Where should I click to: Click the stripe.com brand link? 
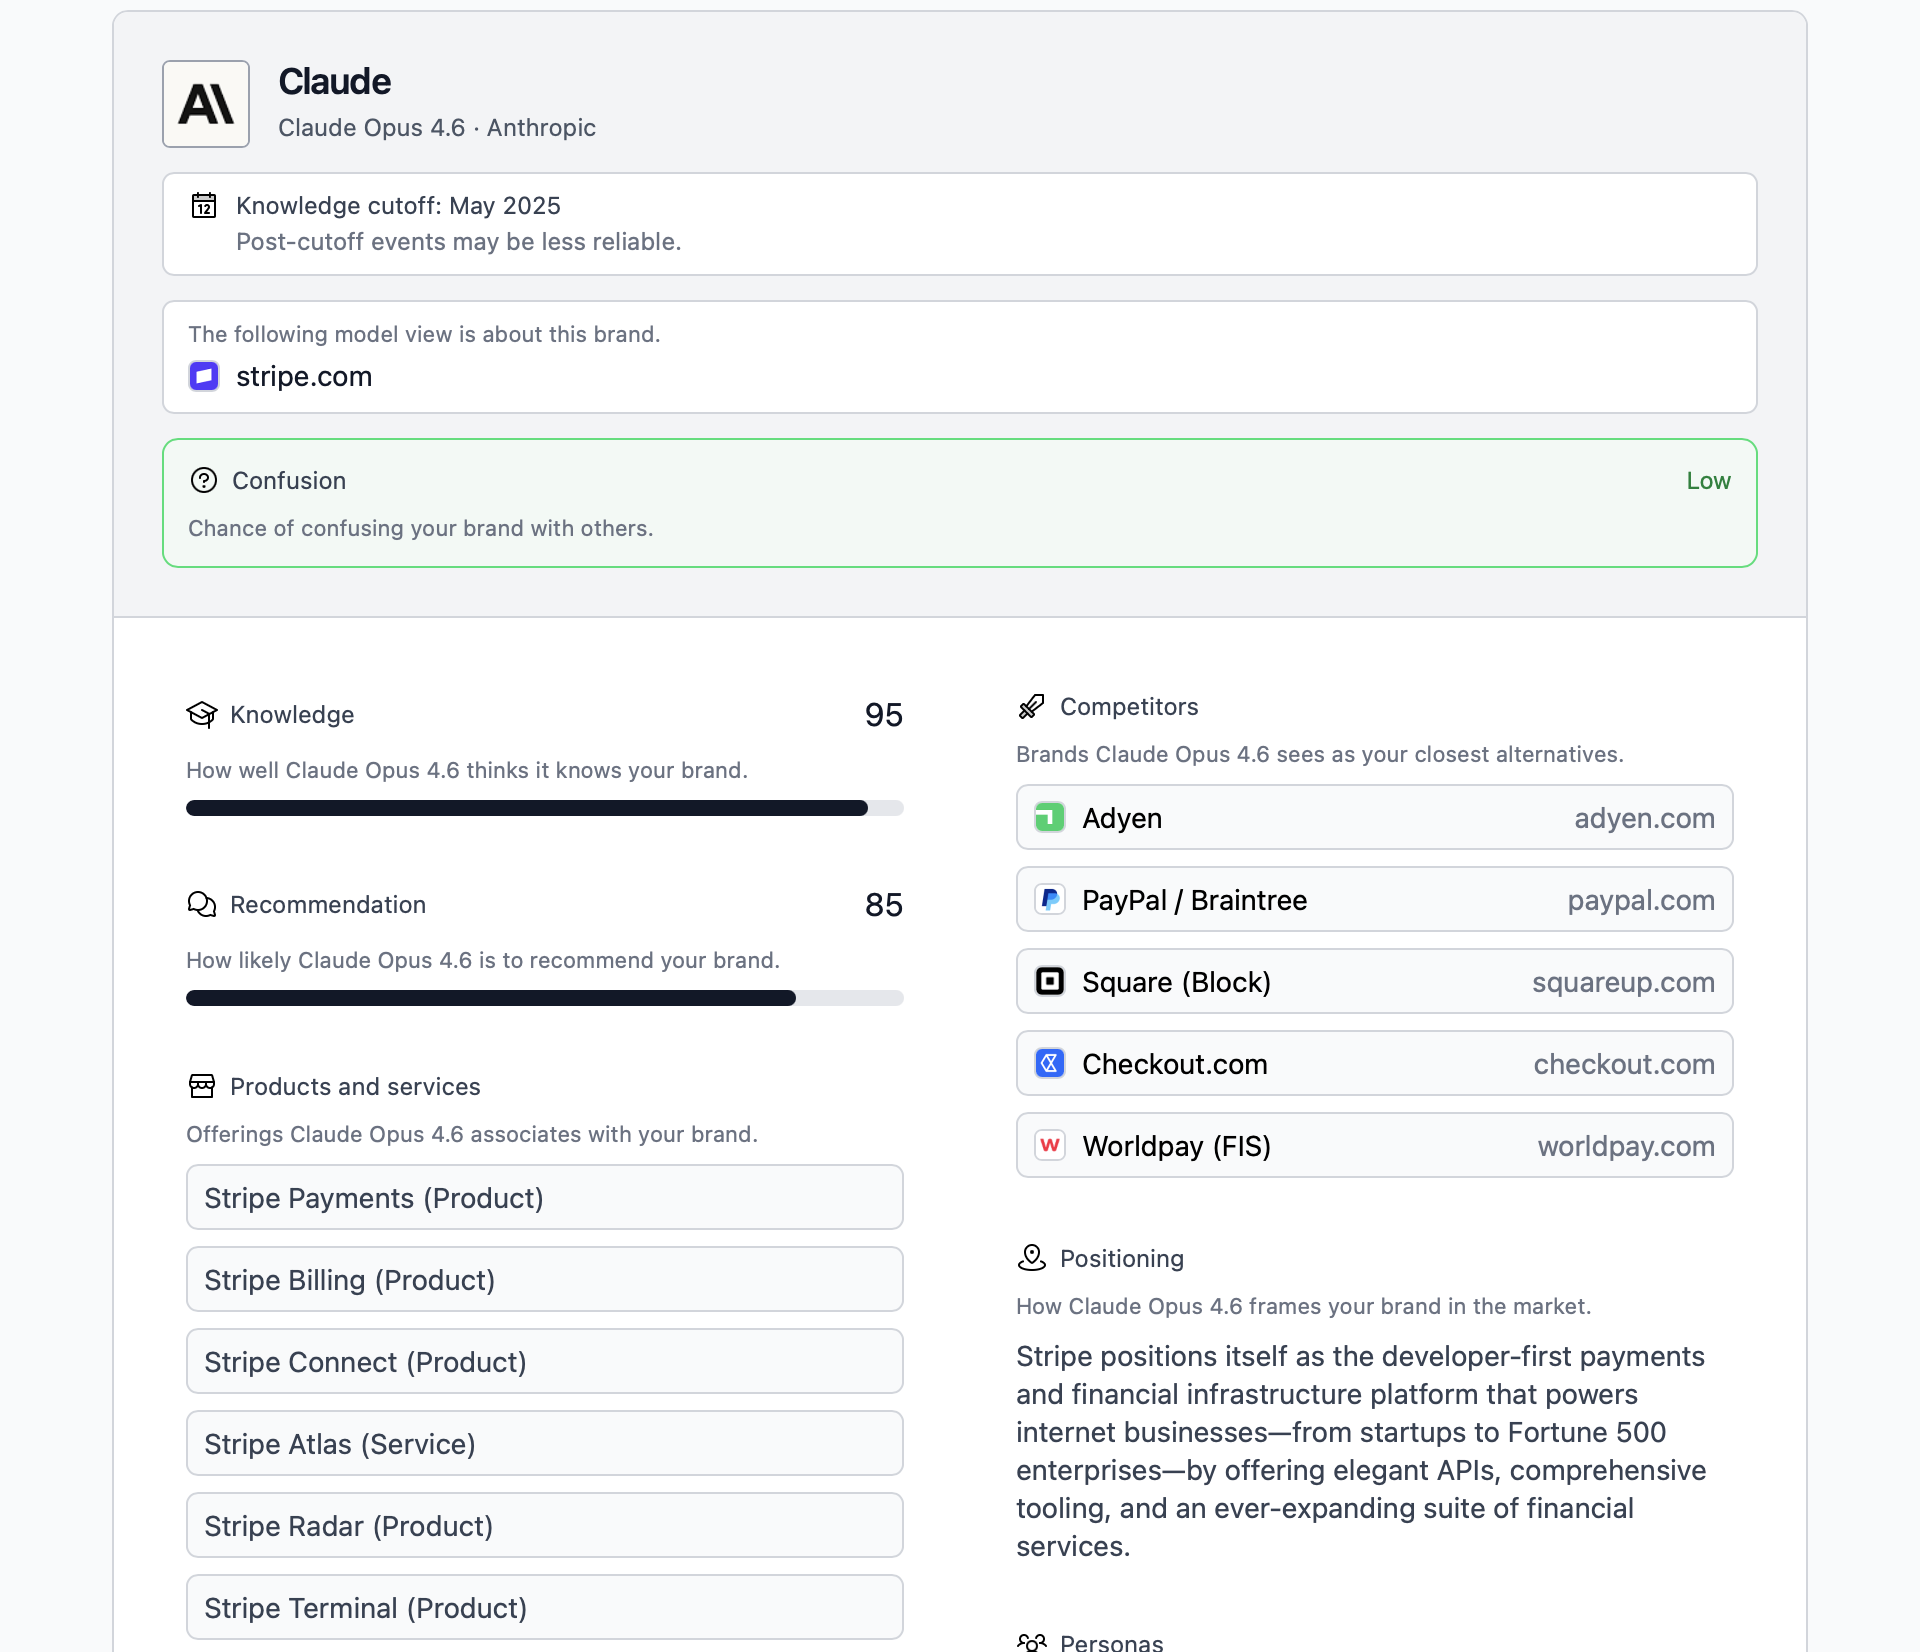point(304,376)
